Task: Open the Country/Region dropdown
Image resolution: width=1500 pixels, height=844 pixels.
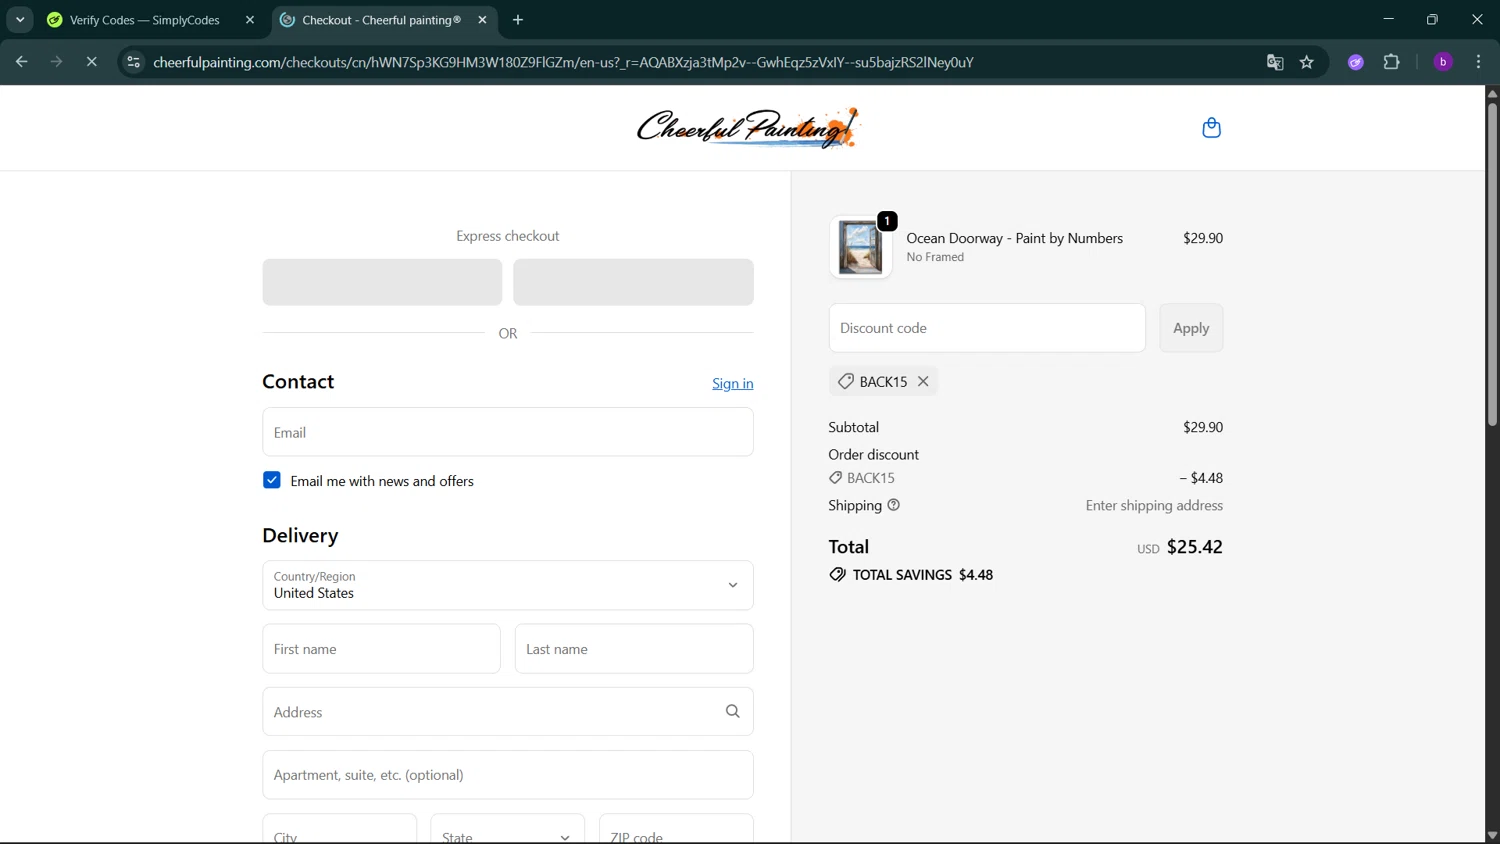Action: click(508, 585)
